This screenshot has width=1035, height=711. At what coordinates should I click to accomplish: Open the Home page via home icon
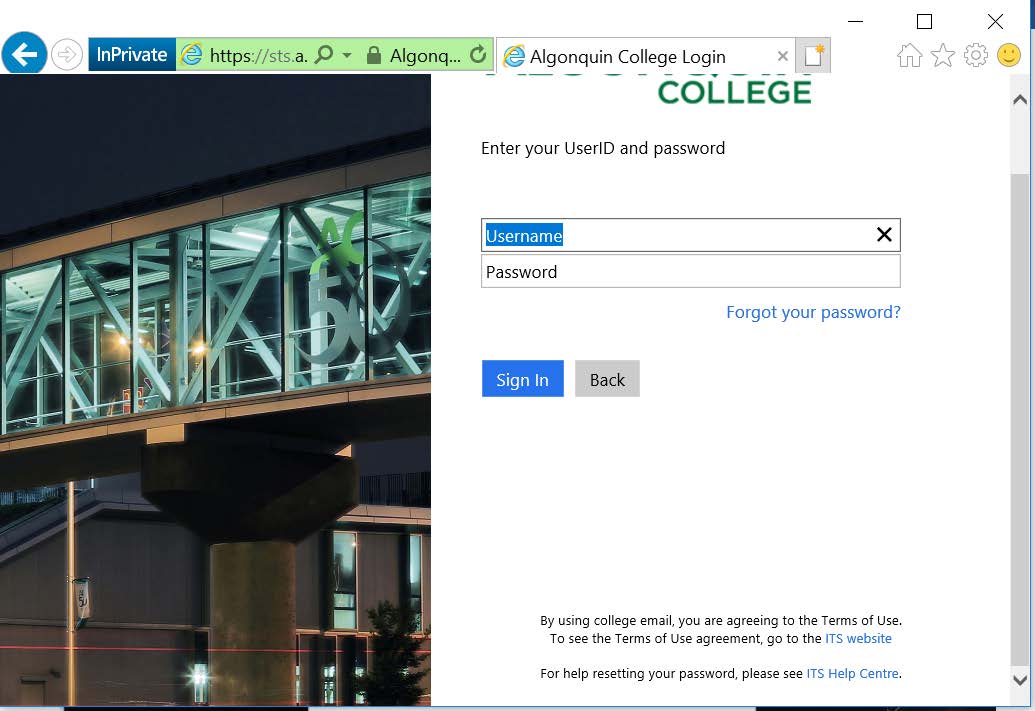point(909,57)
